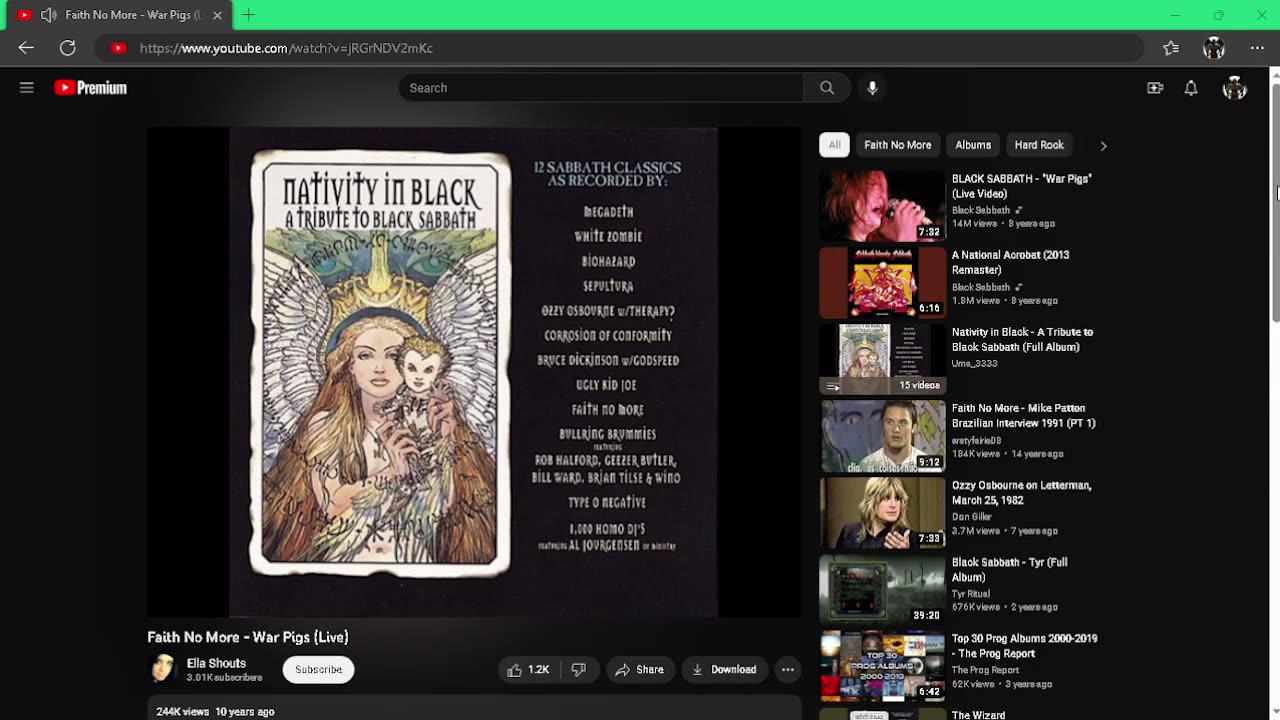This screenshot has height=720, width=1280.
Task: Open Nativity in Black playlist title
Action: click(1022, 339)
